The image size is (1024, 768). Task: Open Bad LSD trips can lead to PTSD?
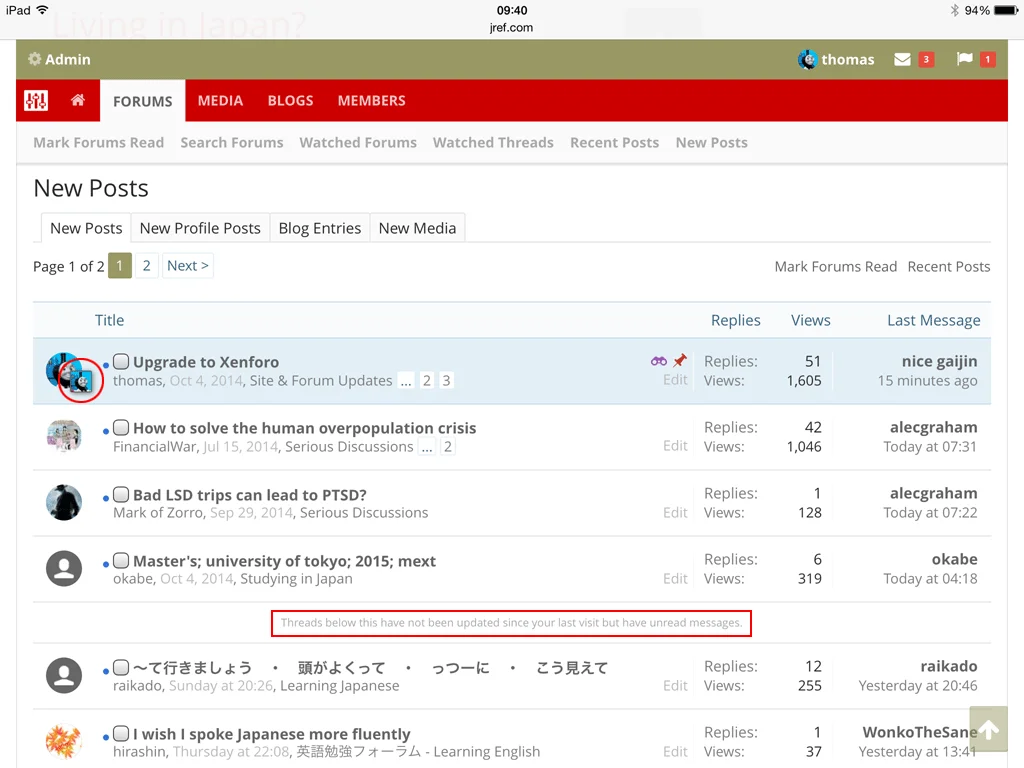[x=249, y=495]
